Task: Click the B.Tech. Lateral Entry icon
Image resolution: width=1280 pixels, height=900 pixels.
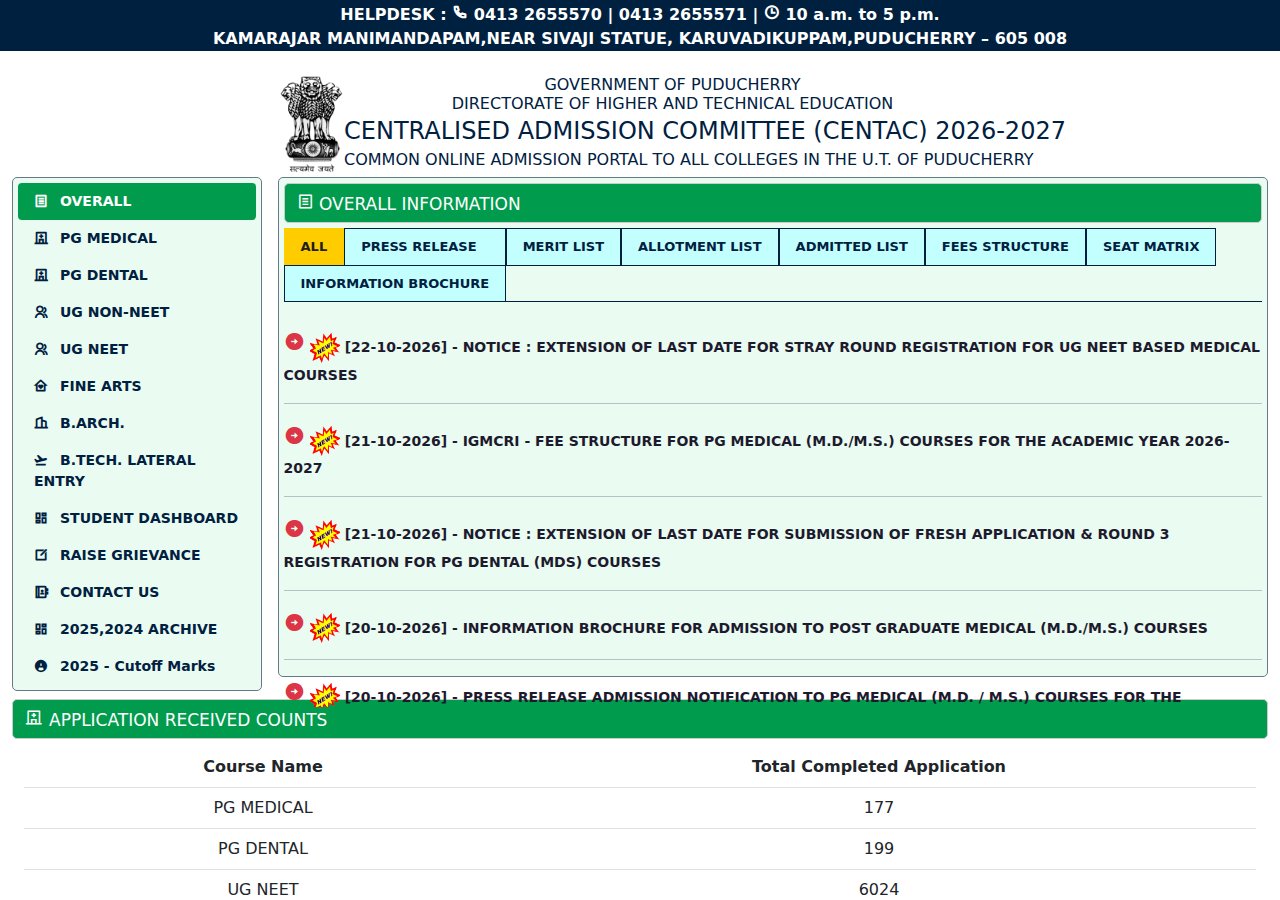Action: (x=41, y=460)
